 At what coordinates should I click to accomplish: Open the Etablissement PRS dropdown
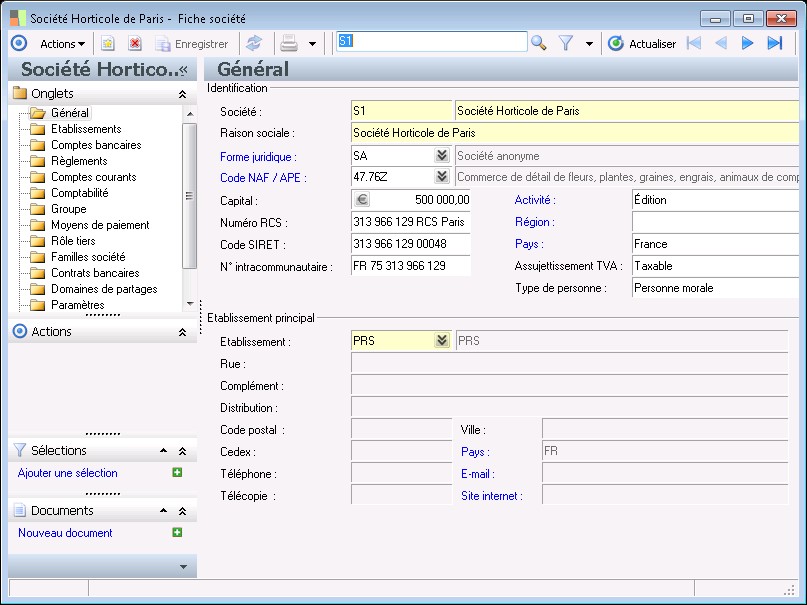[441, 341]
